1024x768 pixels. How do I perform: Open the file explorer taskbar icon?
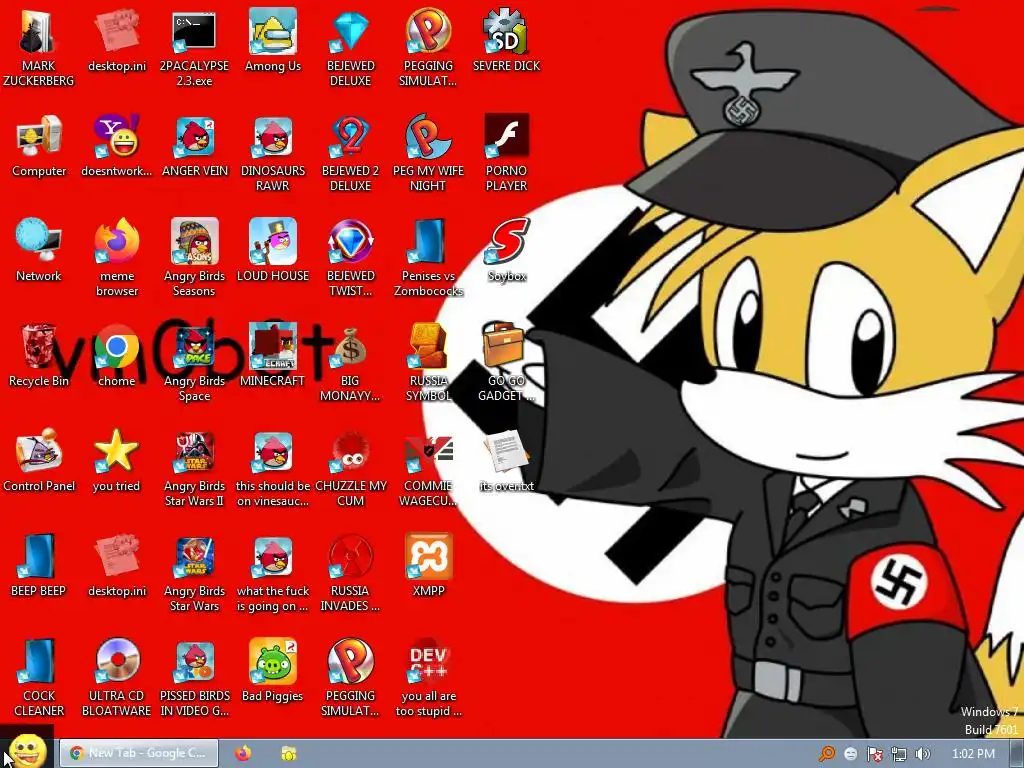tap(289, 754)
